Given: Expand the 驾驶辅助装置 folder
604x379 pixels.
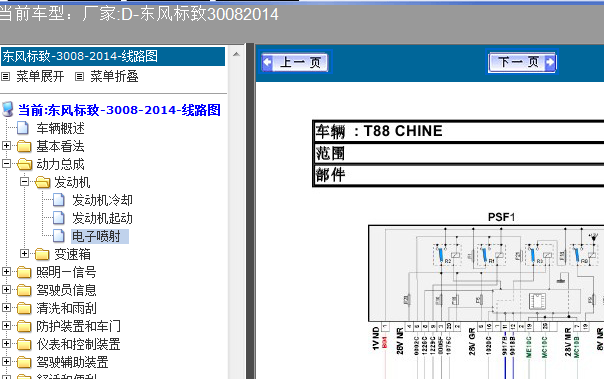Looking at the screenshot, I should (x=6, y=361).
